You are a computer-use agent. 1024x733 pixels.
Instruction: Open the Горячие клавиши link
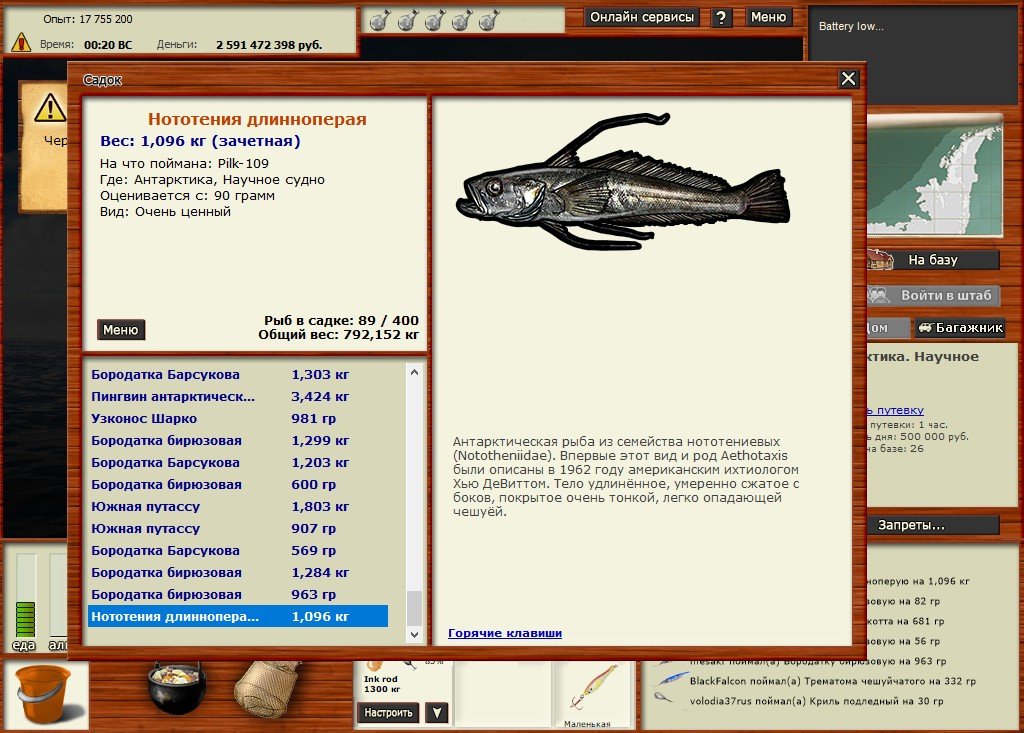(x=505, y=633)
